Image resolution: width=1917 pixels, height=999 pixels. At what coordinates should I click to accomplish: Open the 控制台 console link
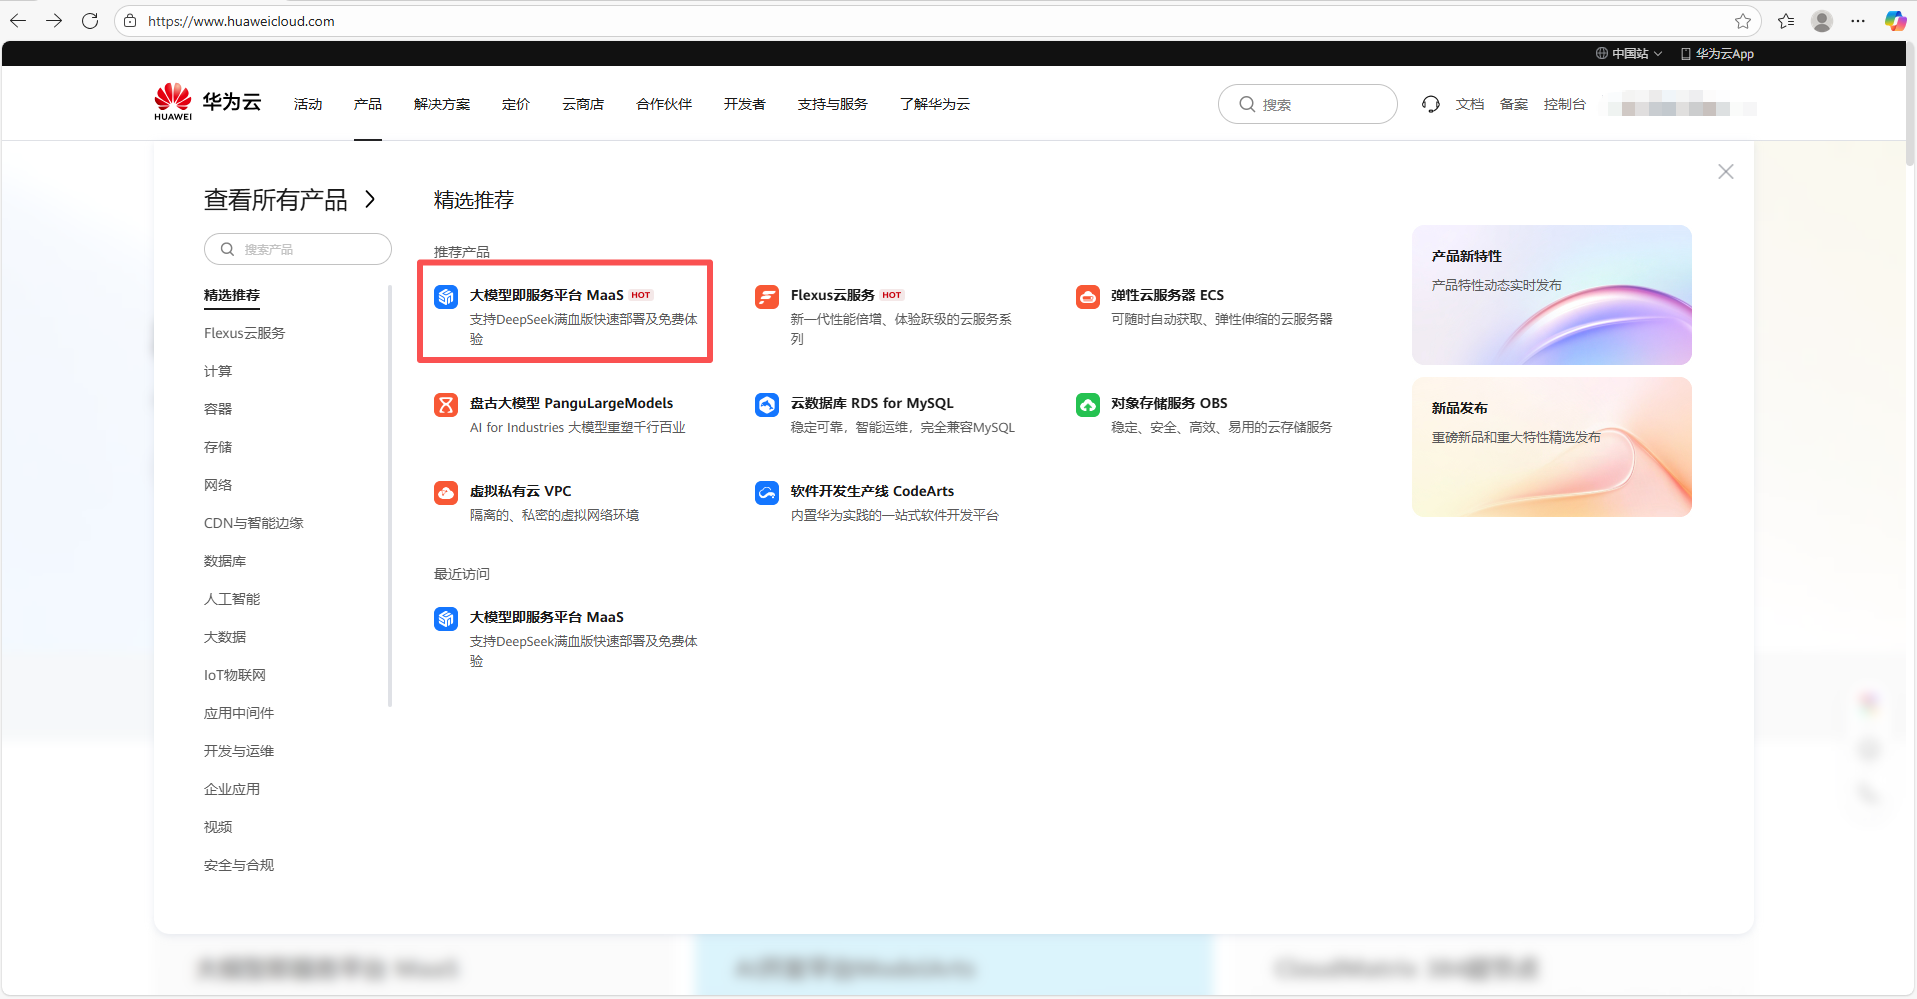coord(1565,104)
